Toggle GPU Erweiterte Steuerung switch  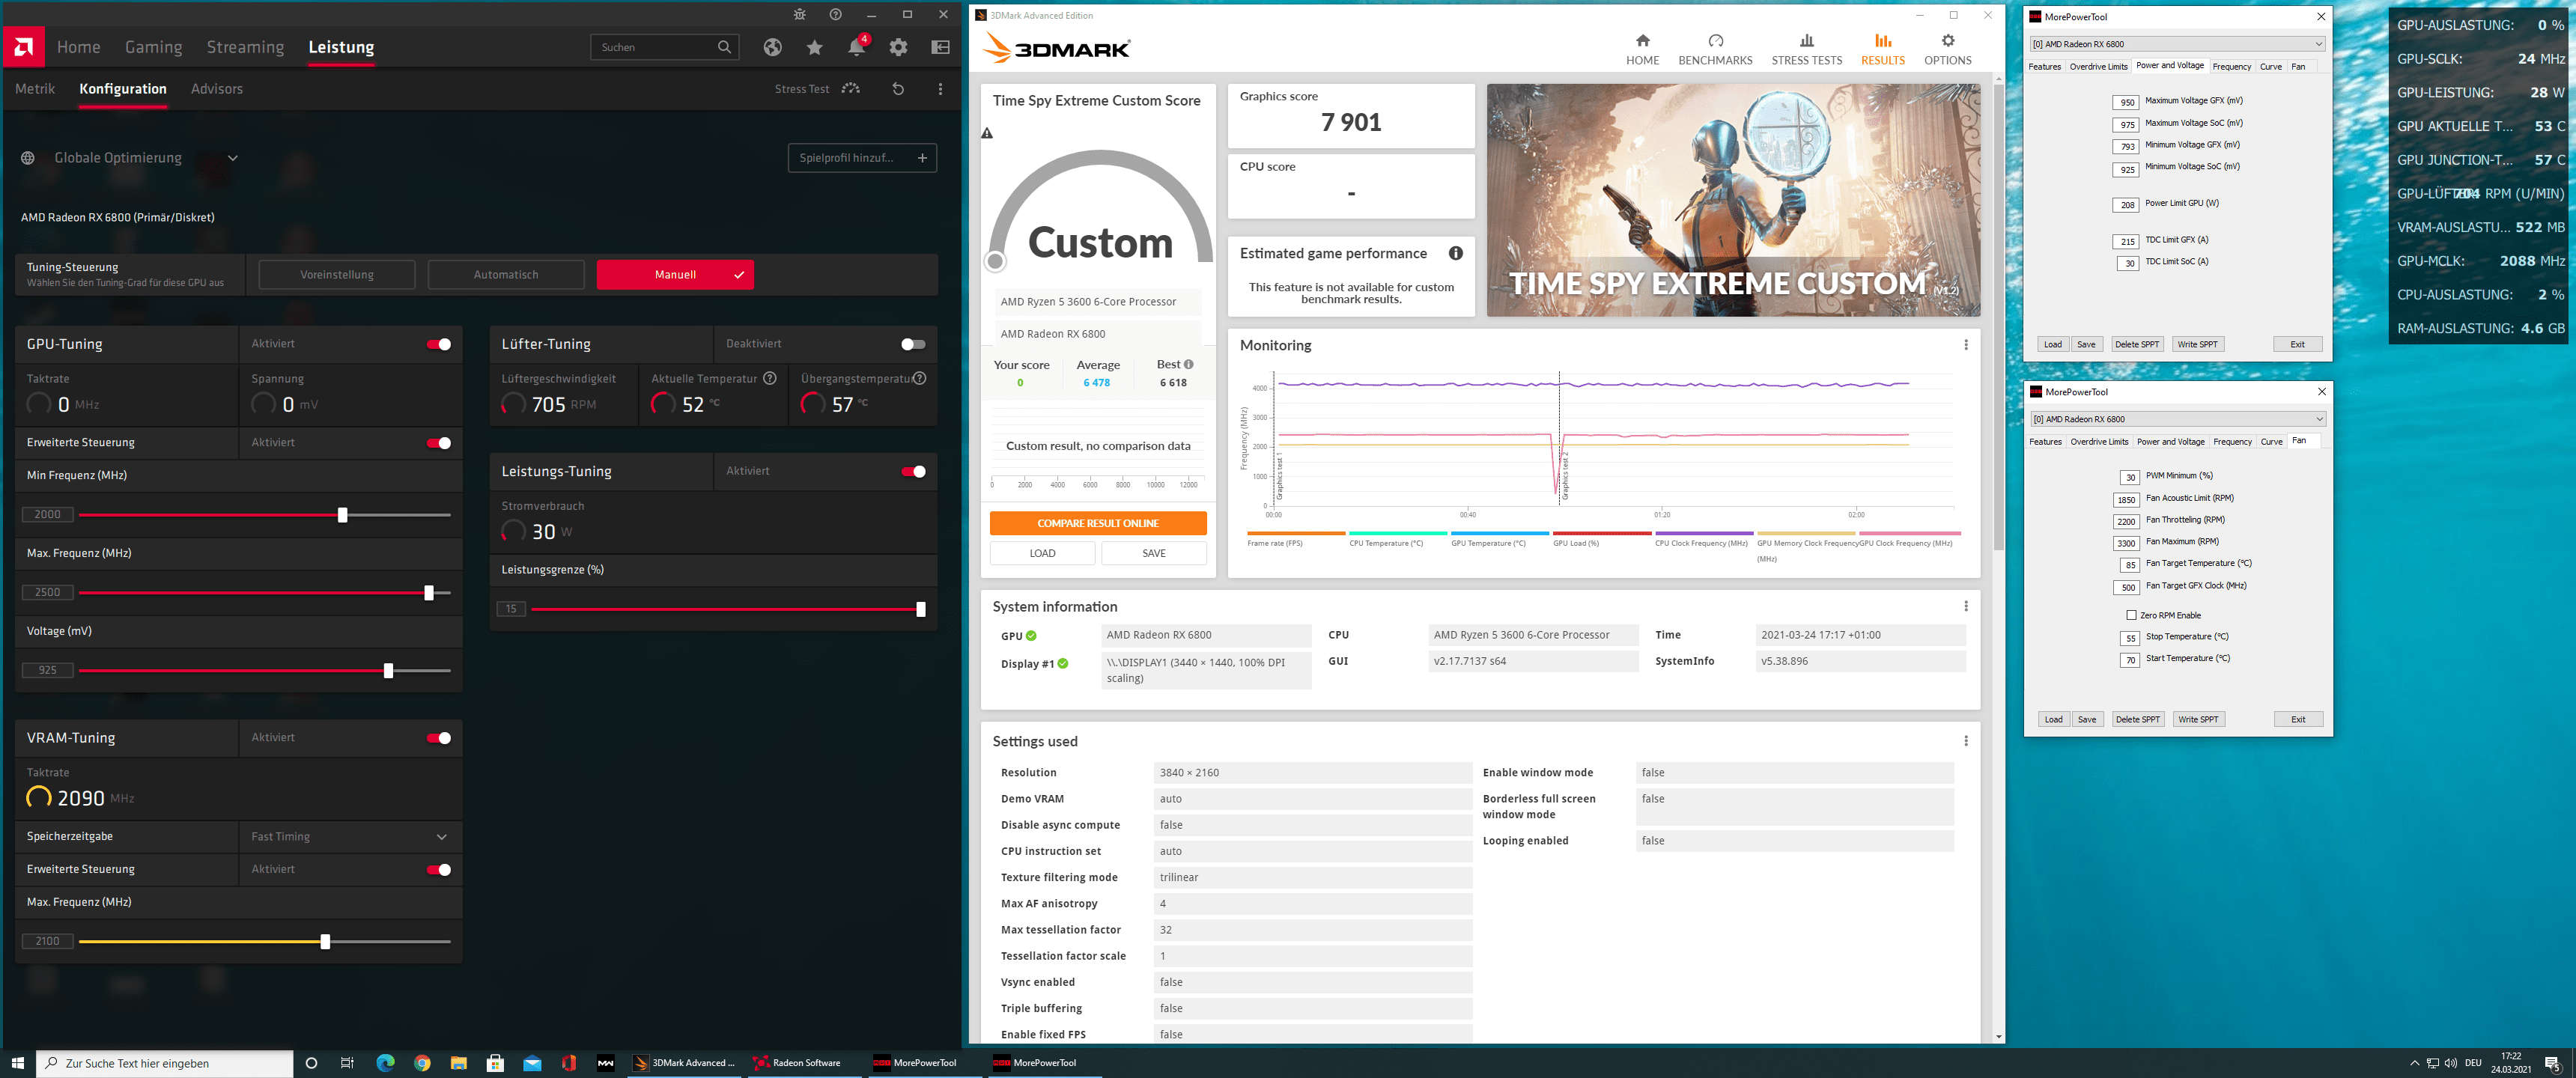(438, 443)
